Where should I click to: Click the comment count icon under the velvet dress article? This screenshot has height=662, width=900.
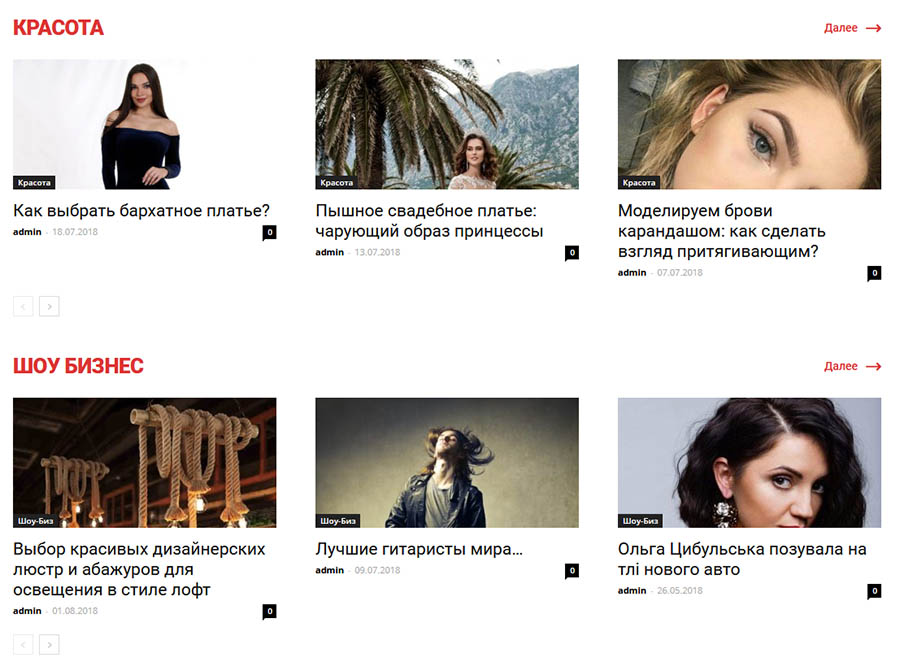point(269,233)
